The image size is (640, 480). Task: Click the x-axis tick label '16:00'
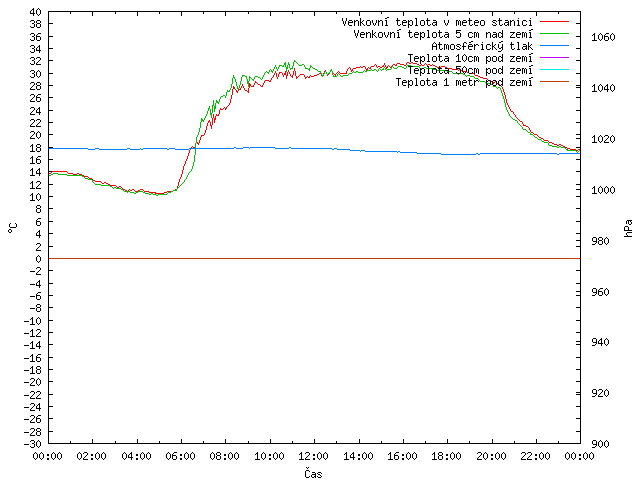pos(402,456)
